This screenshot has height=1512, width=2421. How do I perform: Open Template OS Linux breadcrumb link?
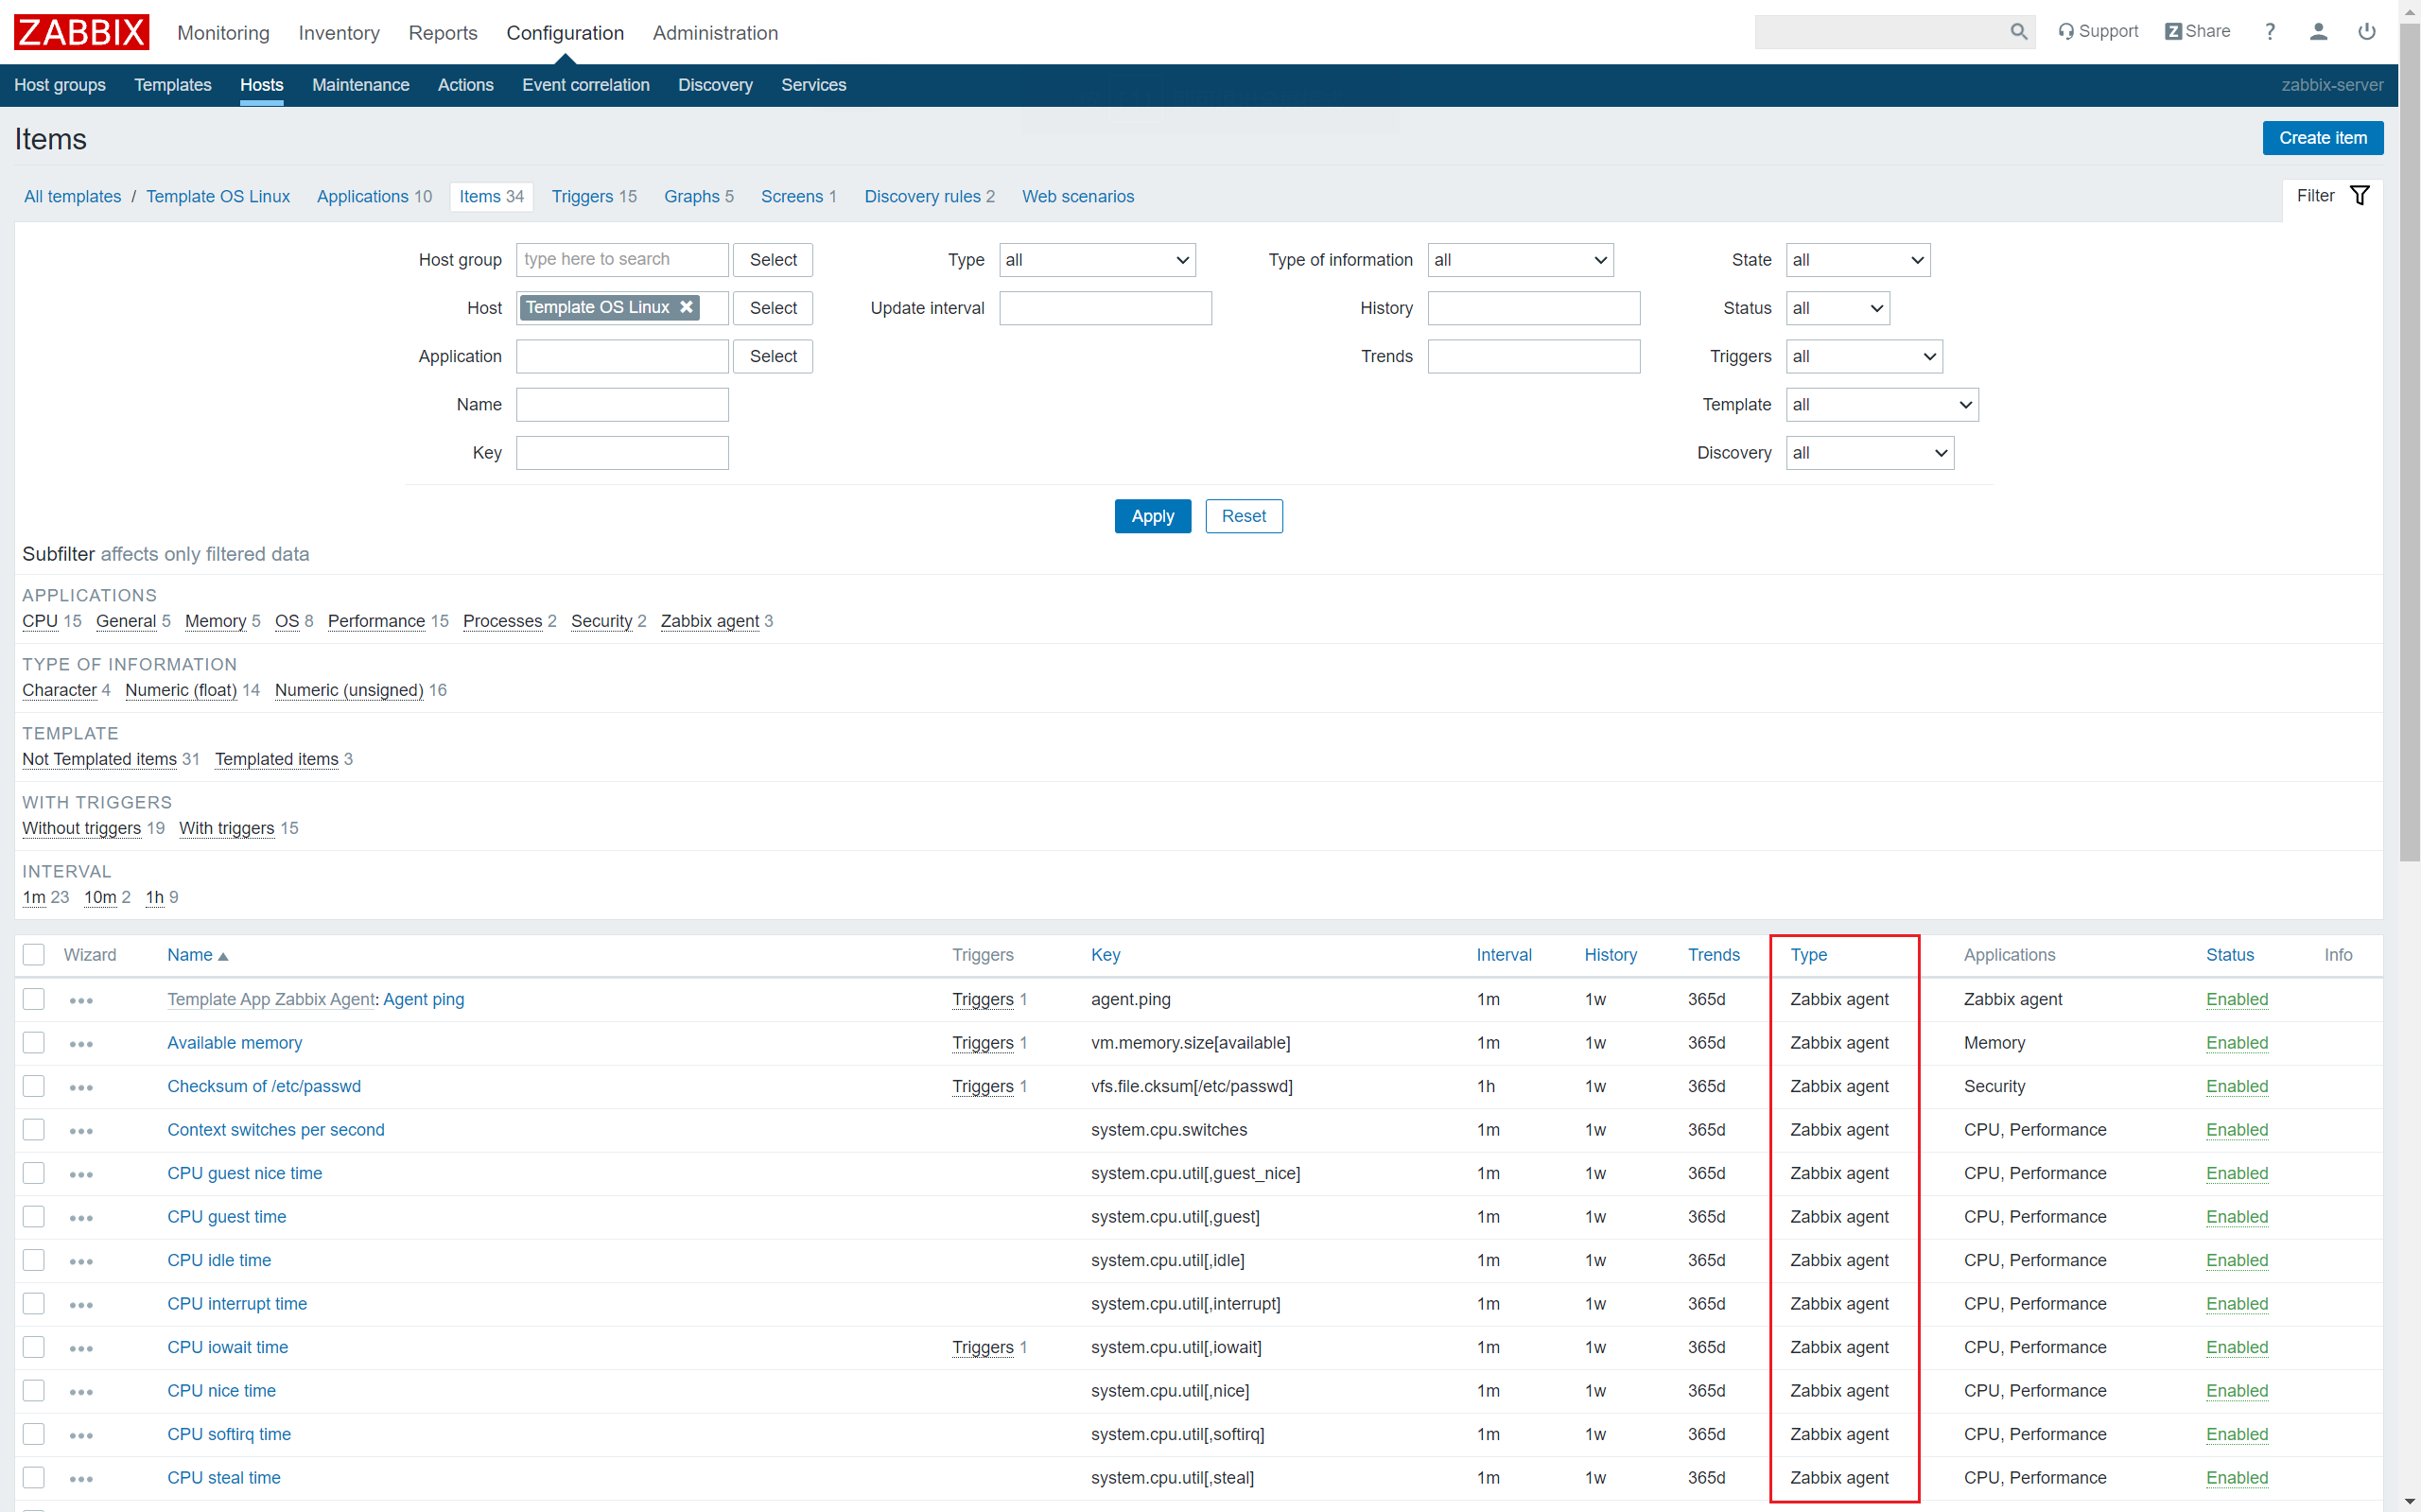[x=218, y=196]
